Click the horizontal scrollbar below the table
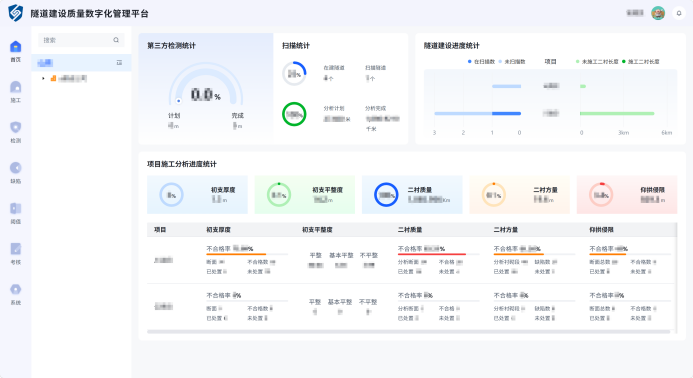This screenshot has height=378, width=693. (x=409, y=332)
